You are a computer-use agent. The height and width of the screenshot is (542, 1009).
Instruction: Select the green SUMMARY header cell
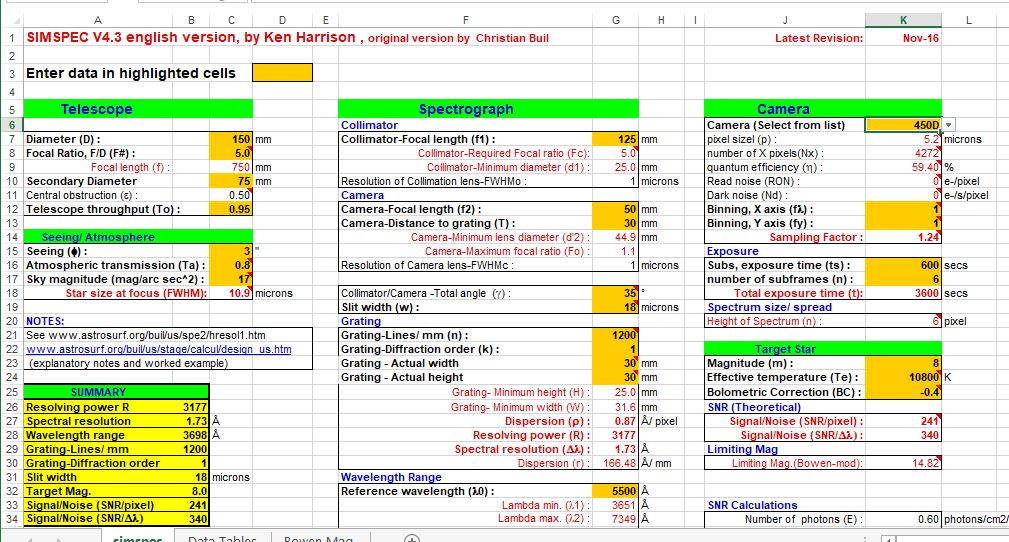[116, 392]
